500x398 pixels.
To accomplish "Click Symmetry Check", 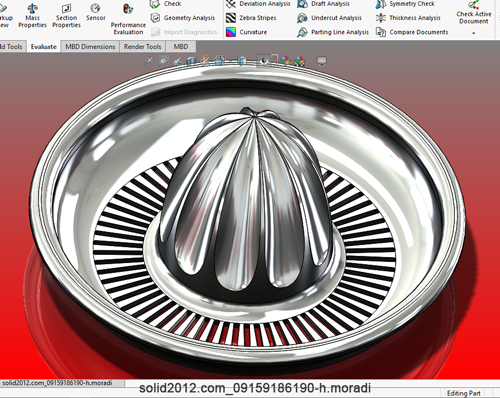I will [405, 4].
